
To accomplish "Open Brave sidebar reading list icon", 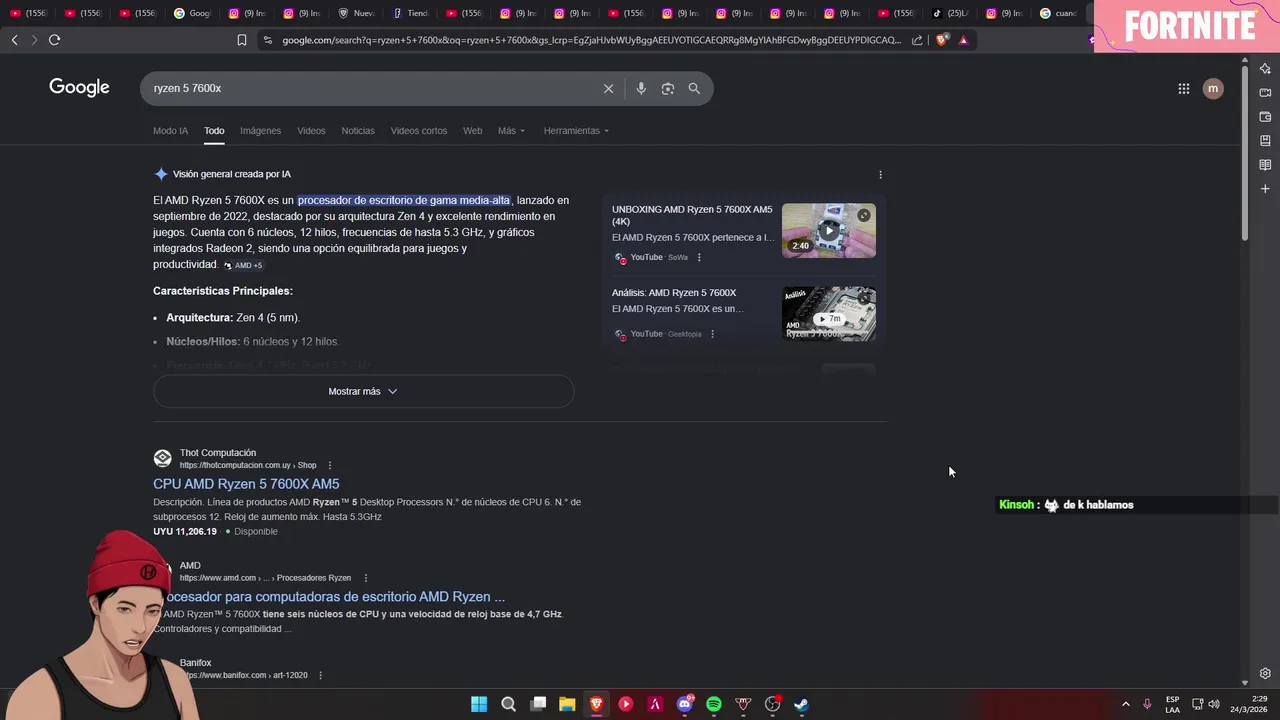I will point(1265,164).
